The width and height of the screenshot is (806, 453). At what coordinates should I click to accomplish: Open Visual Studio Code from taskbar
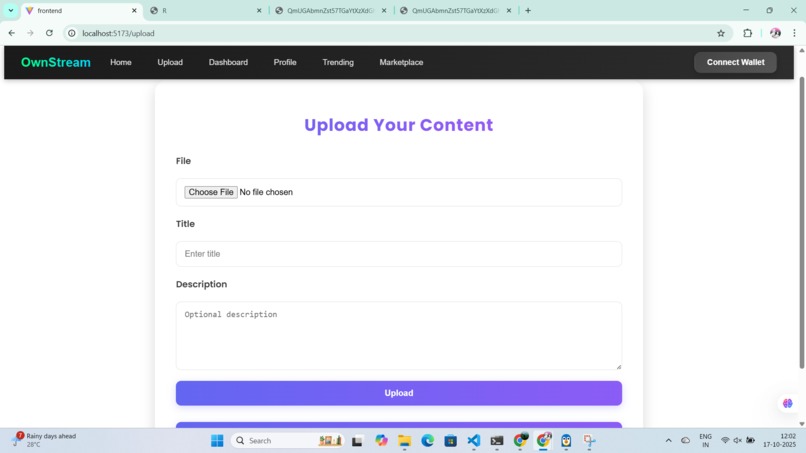(x=474, y=441)
